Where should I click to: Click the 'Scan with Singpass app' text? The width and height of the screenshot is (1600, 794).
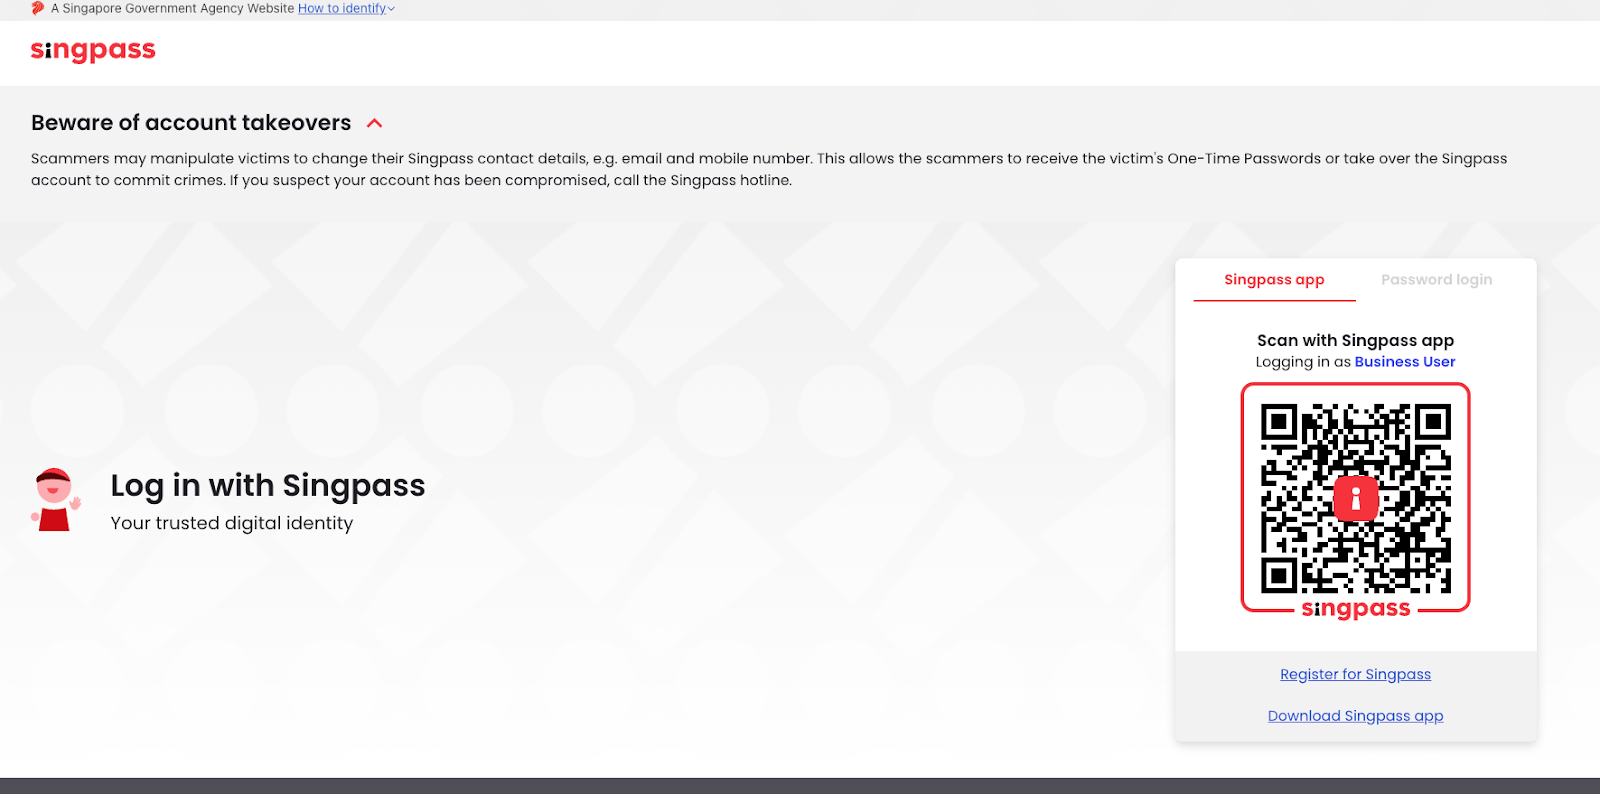pos(1355,340)
